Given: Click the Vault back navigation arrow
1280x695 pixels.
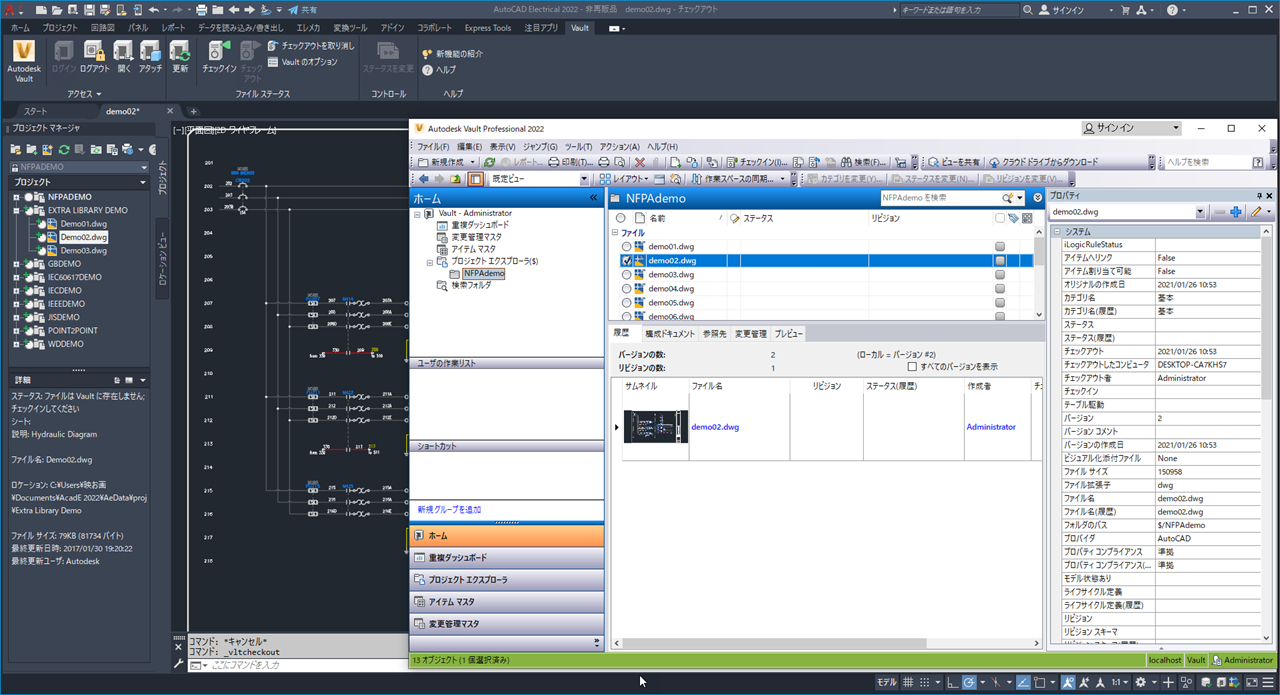Looking at the screenshot, I should pyautogui.click(x=424, y=179).
